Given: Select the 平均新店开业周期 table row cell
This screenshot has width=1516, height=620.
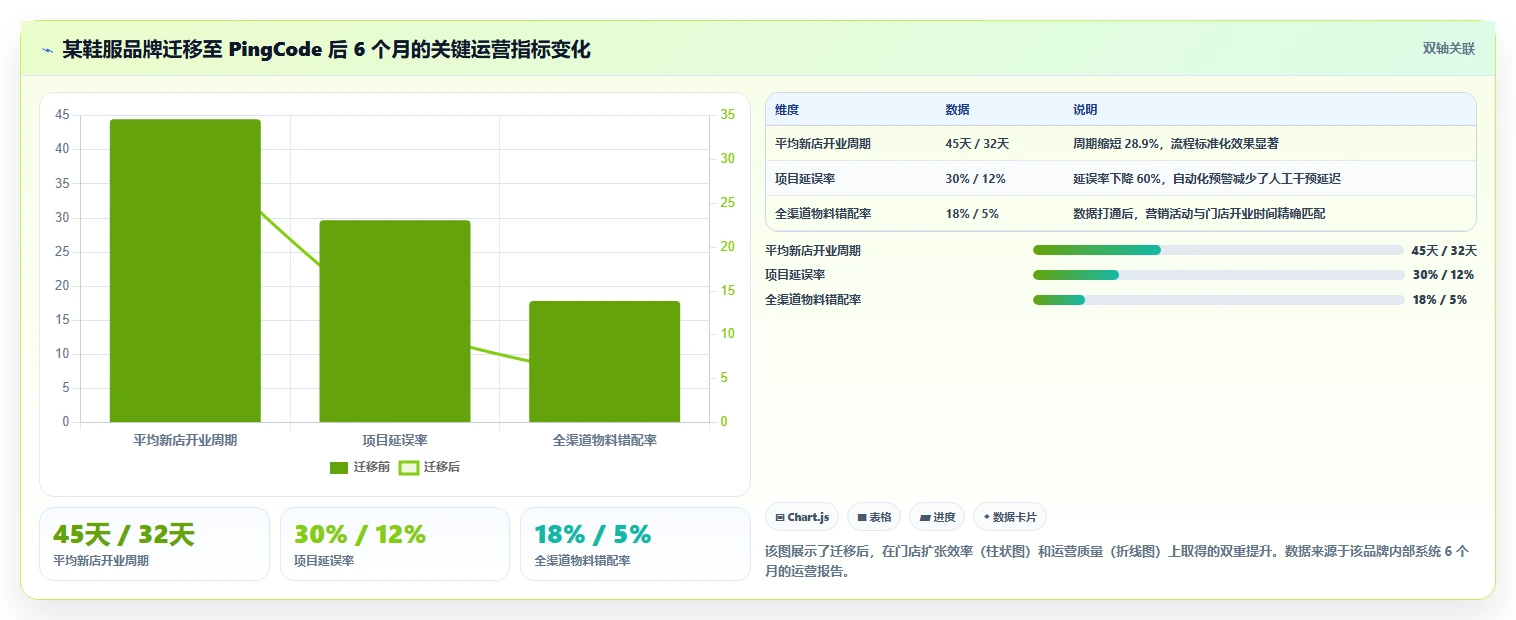Looking at the screenshot, I should pos(850,144).
